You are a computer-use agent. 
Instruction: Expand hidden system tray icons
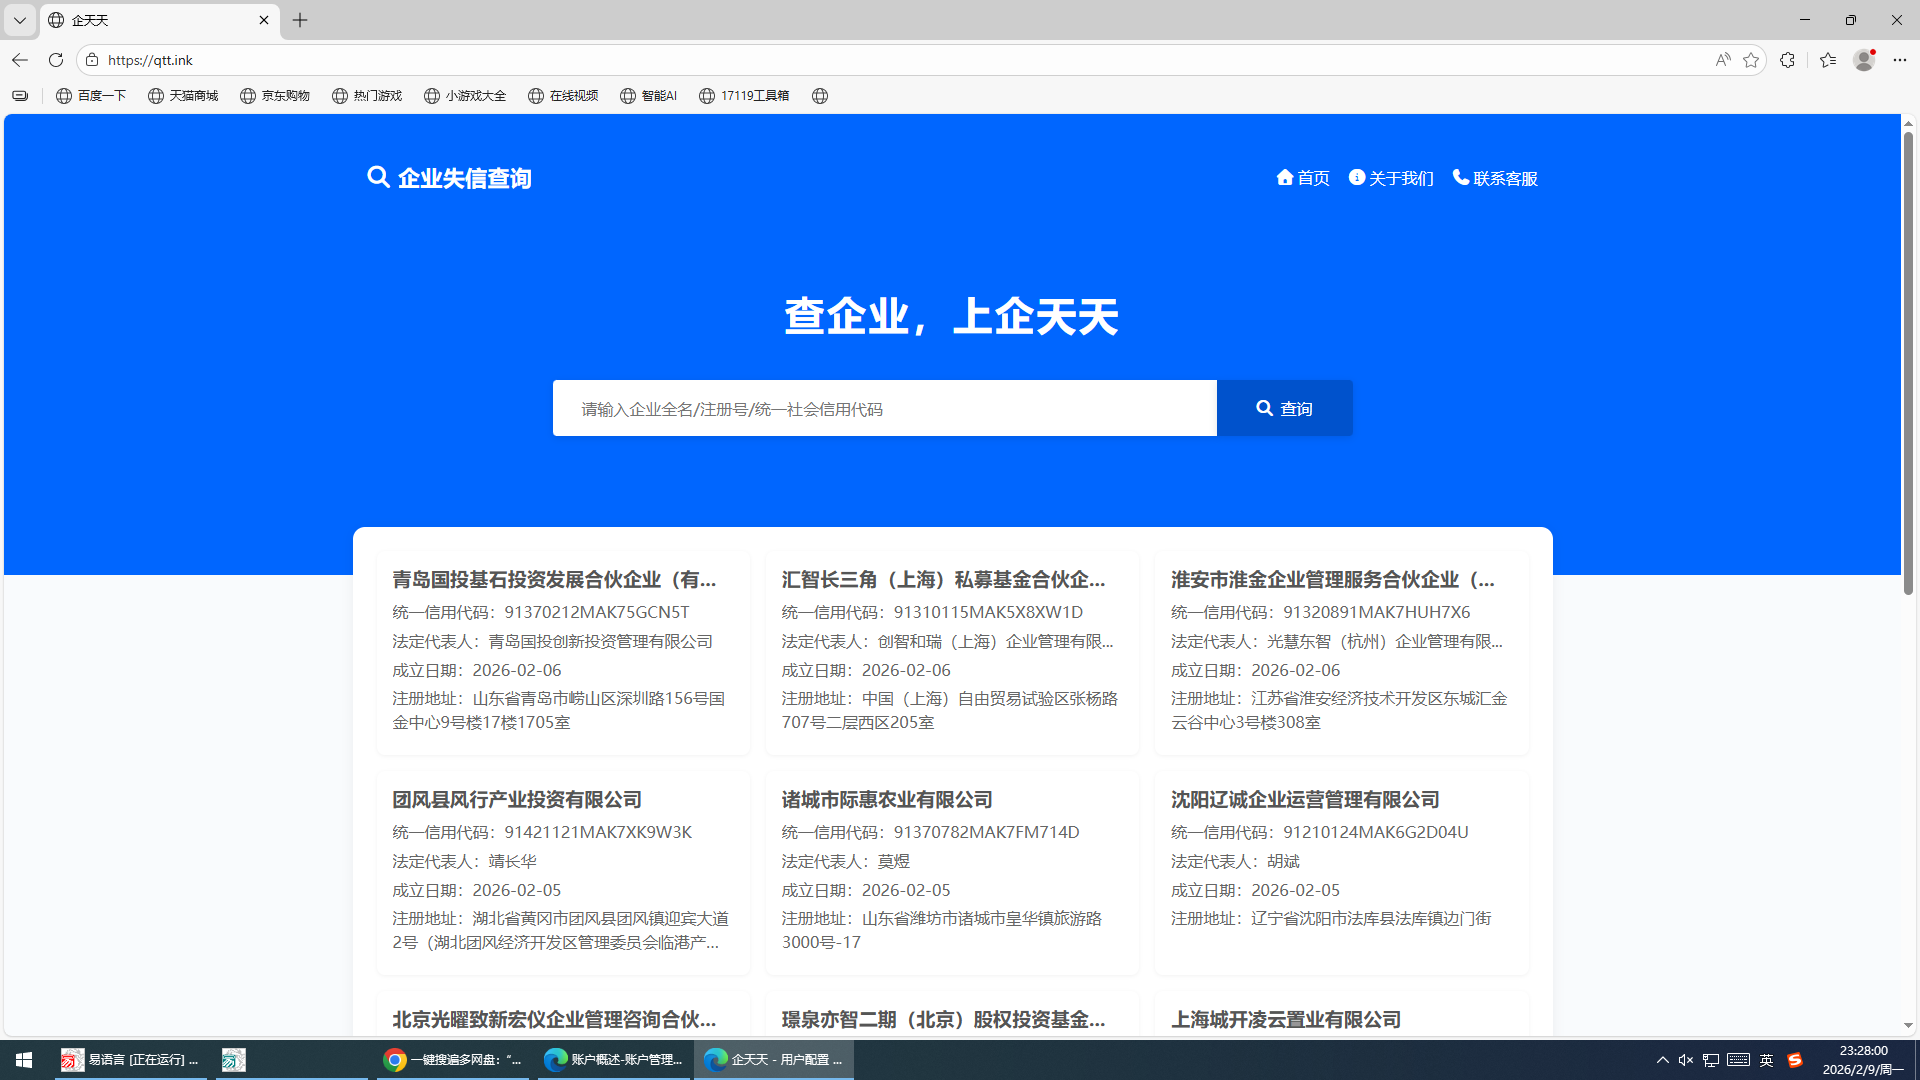(x=1662, y=1060)
